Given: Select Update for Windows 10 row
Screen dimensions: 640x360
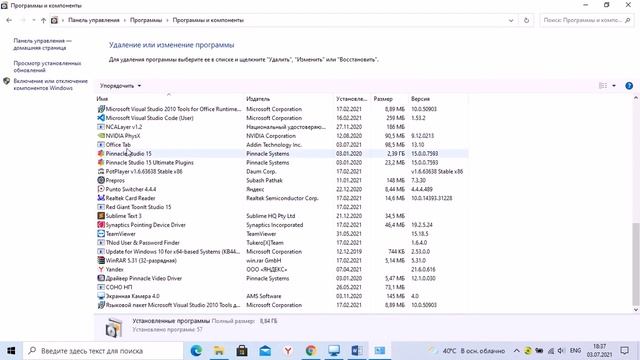Looking at the screenshot, I should [282, 251].
